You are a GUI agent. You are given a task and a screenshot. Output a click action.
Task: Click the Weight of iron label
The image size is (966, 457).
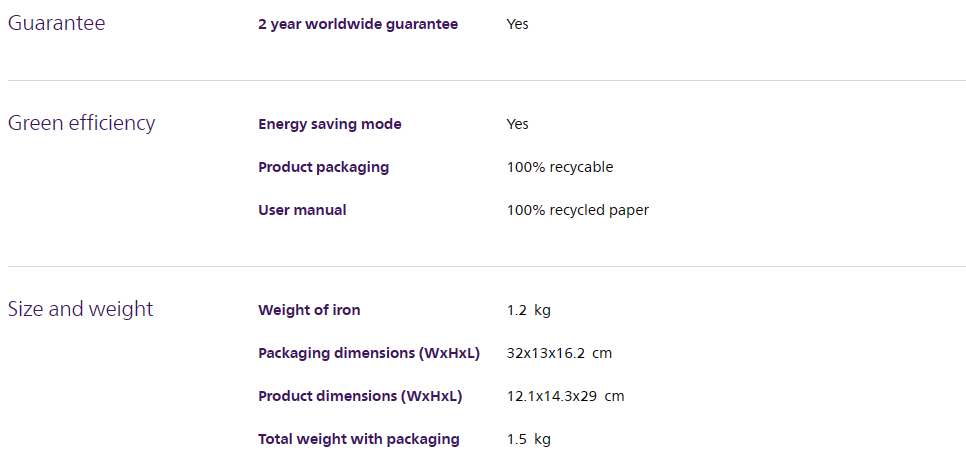[x=309, y=310]
